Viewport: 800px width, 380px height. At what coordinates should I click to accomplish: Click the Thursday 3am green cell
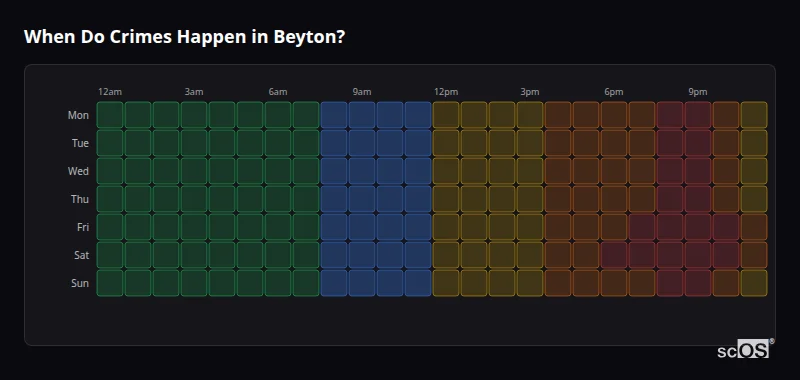[194, 199]
